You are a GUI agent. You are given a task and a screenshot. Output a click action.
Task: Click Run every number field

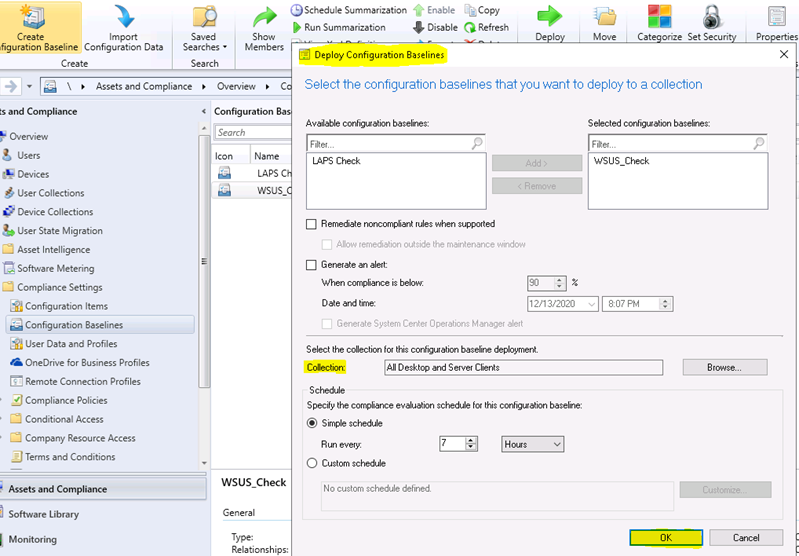(452, 444)
